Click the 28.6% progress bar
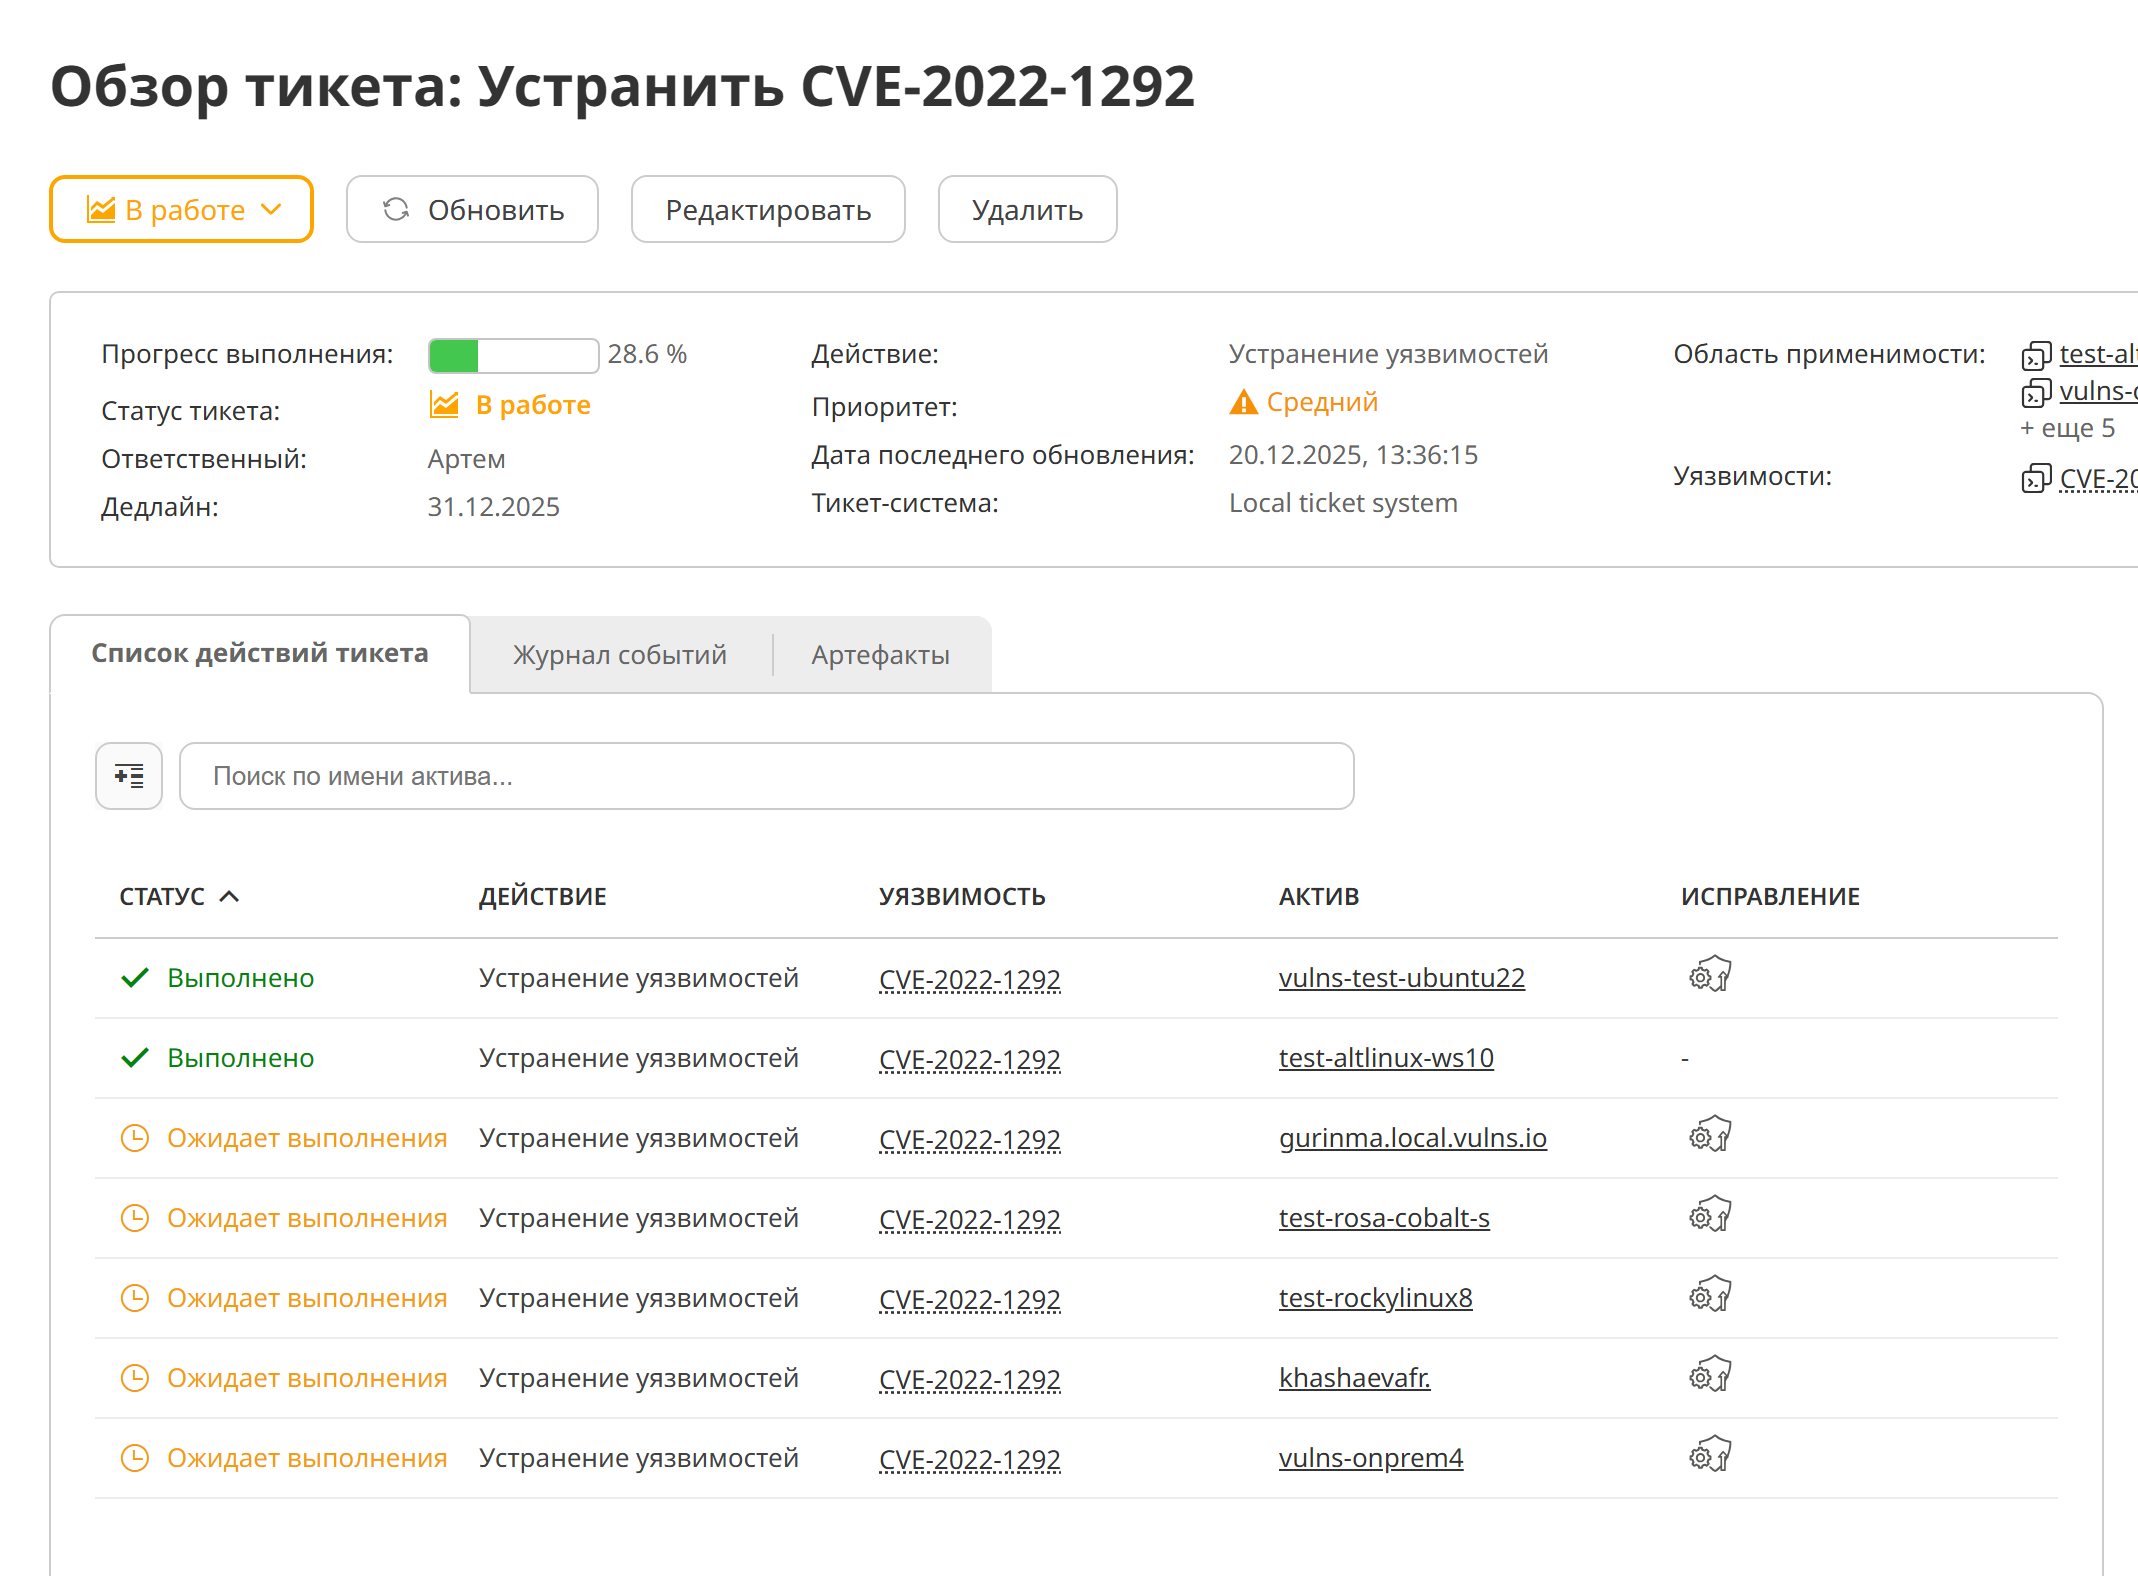Image resolution: width=2138 pixels, height=1576 pixels. pos(513,355)
